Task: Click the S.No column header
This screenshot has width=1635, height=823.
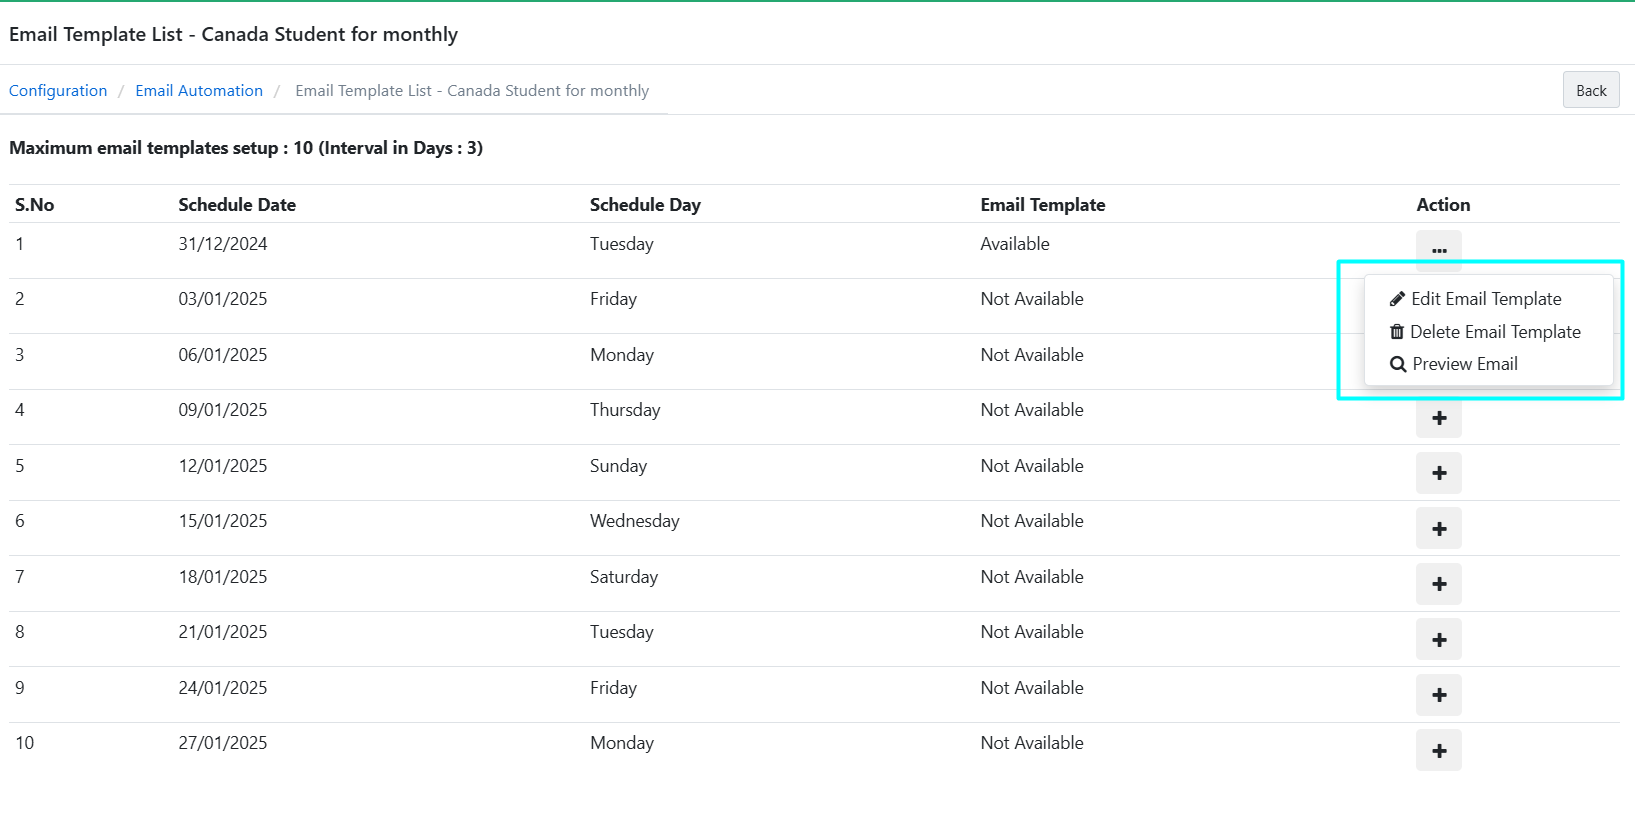Action: pyautogui.click(x=35, y=205)
